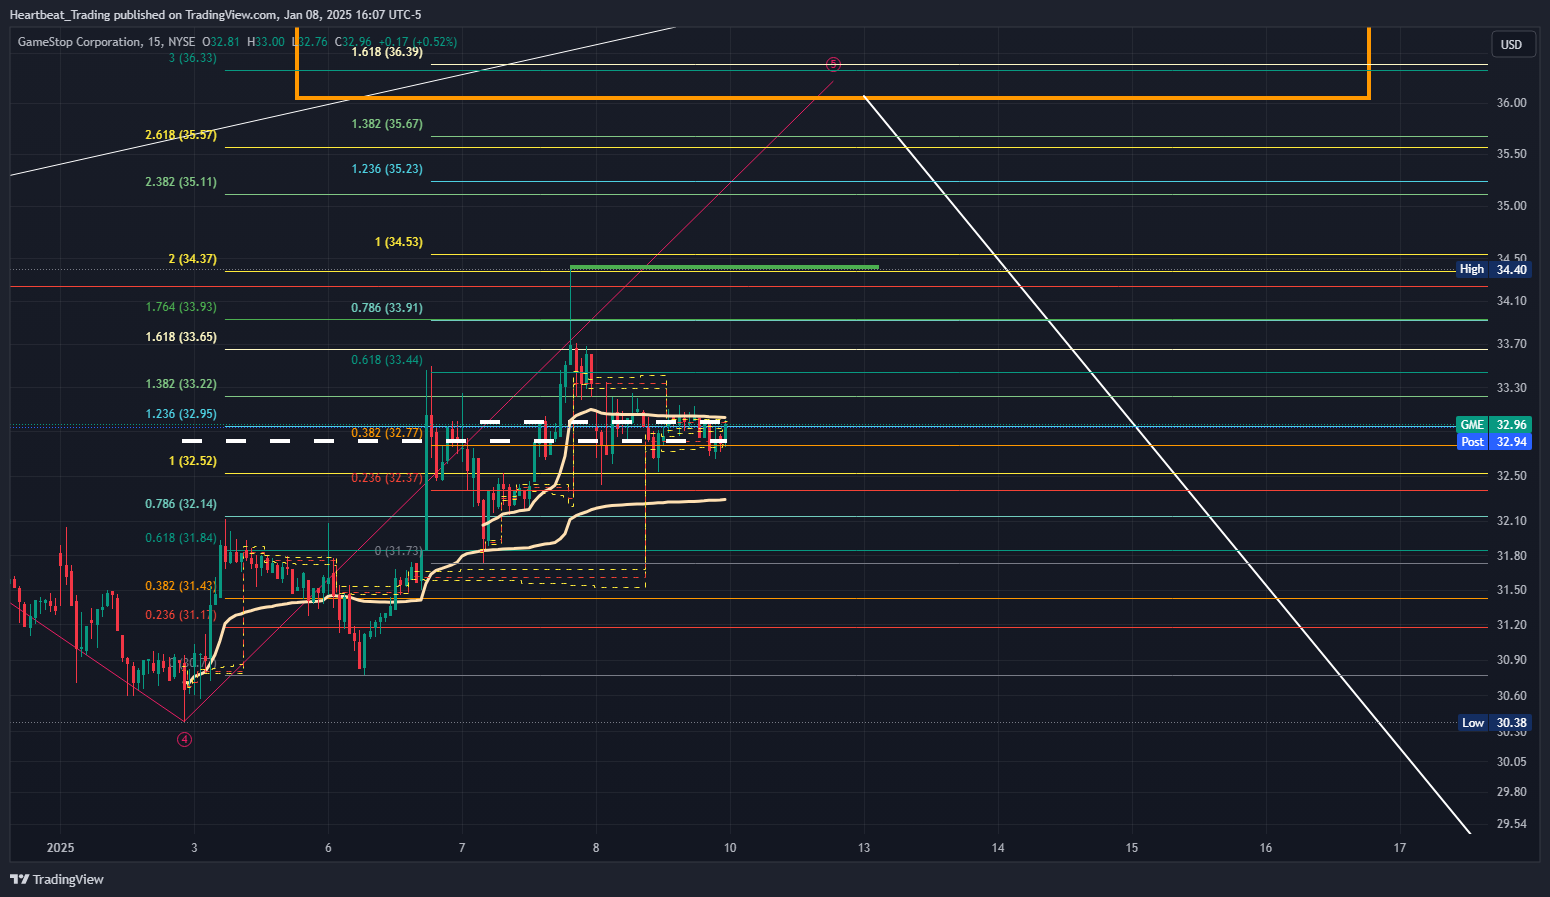Screen dimensions: 1550x897
Task: Select the '1.764 (33.93)' Fibonacci label
Action: (181, 307)
